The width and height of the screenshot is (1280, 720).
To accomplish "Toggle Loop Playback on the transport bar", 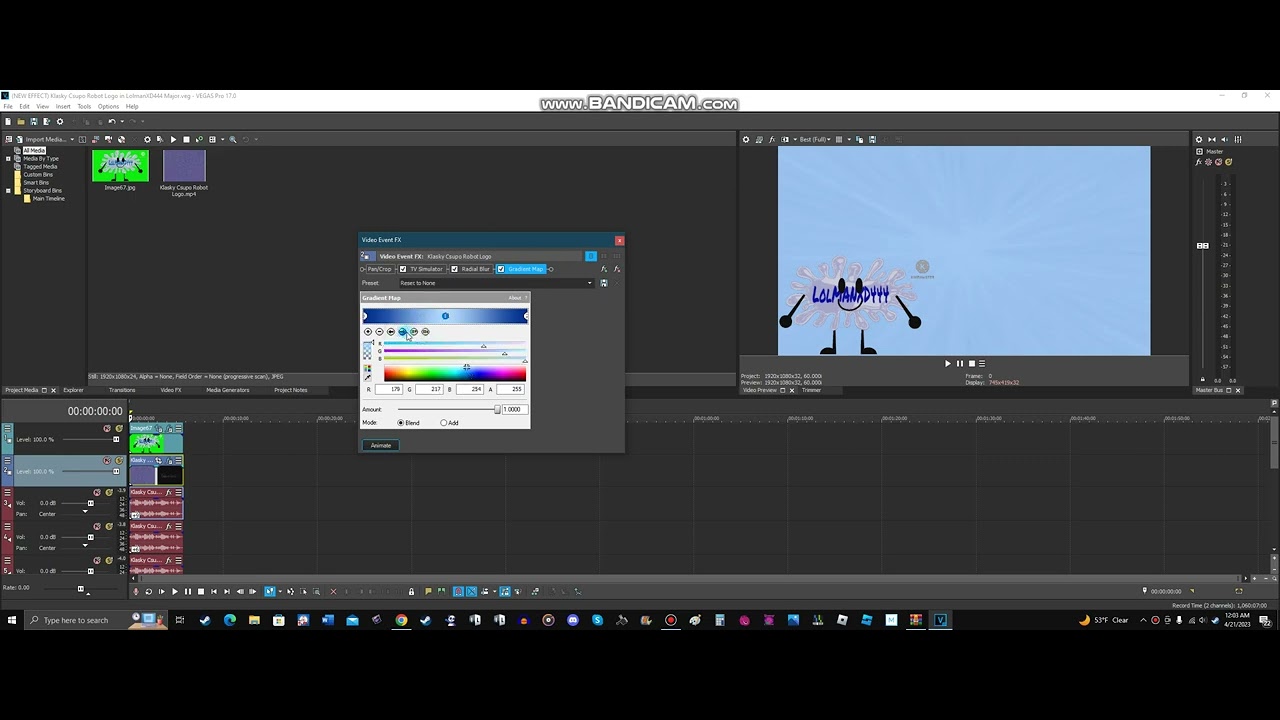I will [149, 591].
